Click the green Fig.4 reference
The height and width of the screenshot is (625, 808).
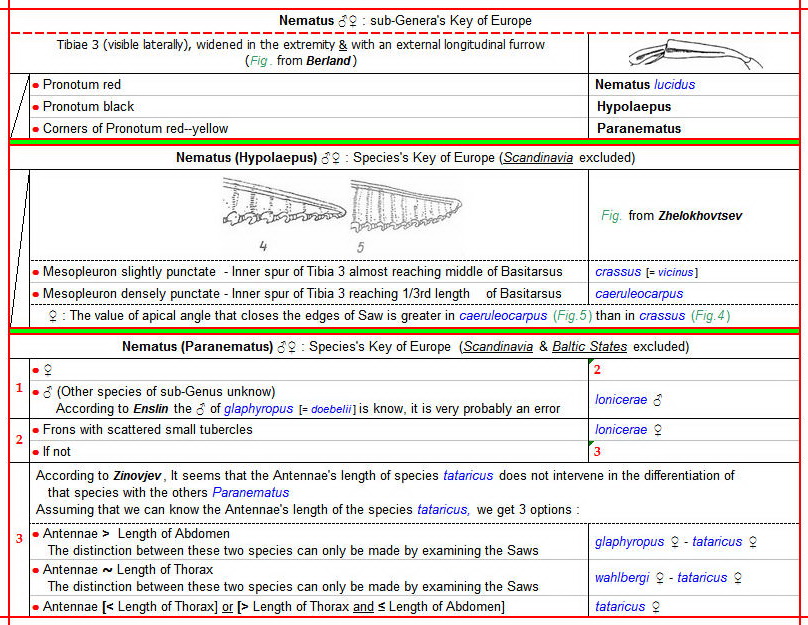pyautogui.click(x=710, y=316)
